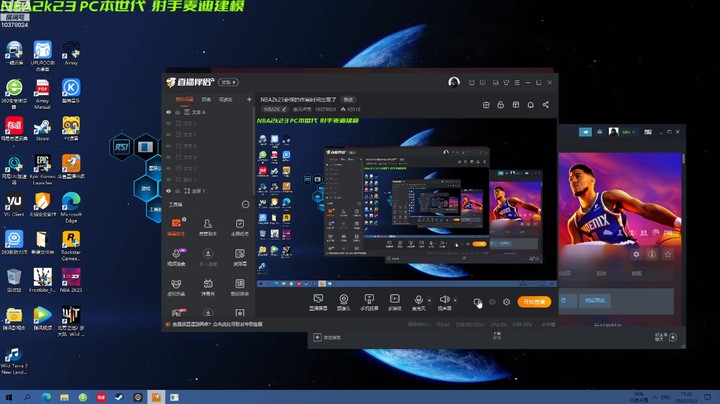Open the hamburger menu in the live companion title bar
Screen dimensions: 720x404
(517, 83)
